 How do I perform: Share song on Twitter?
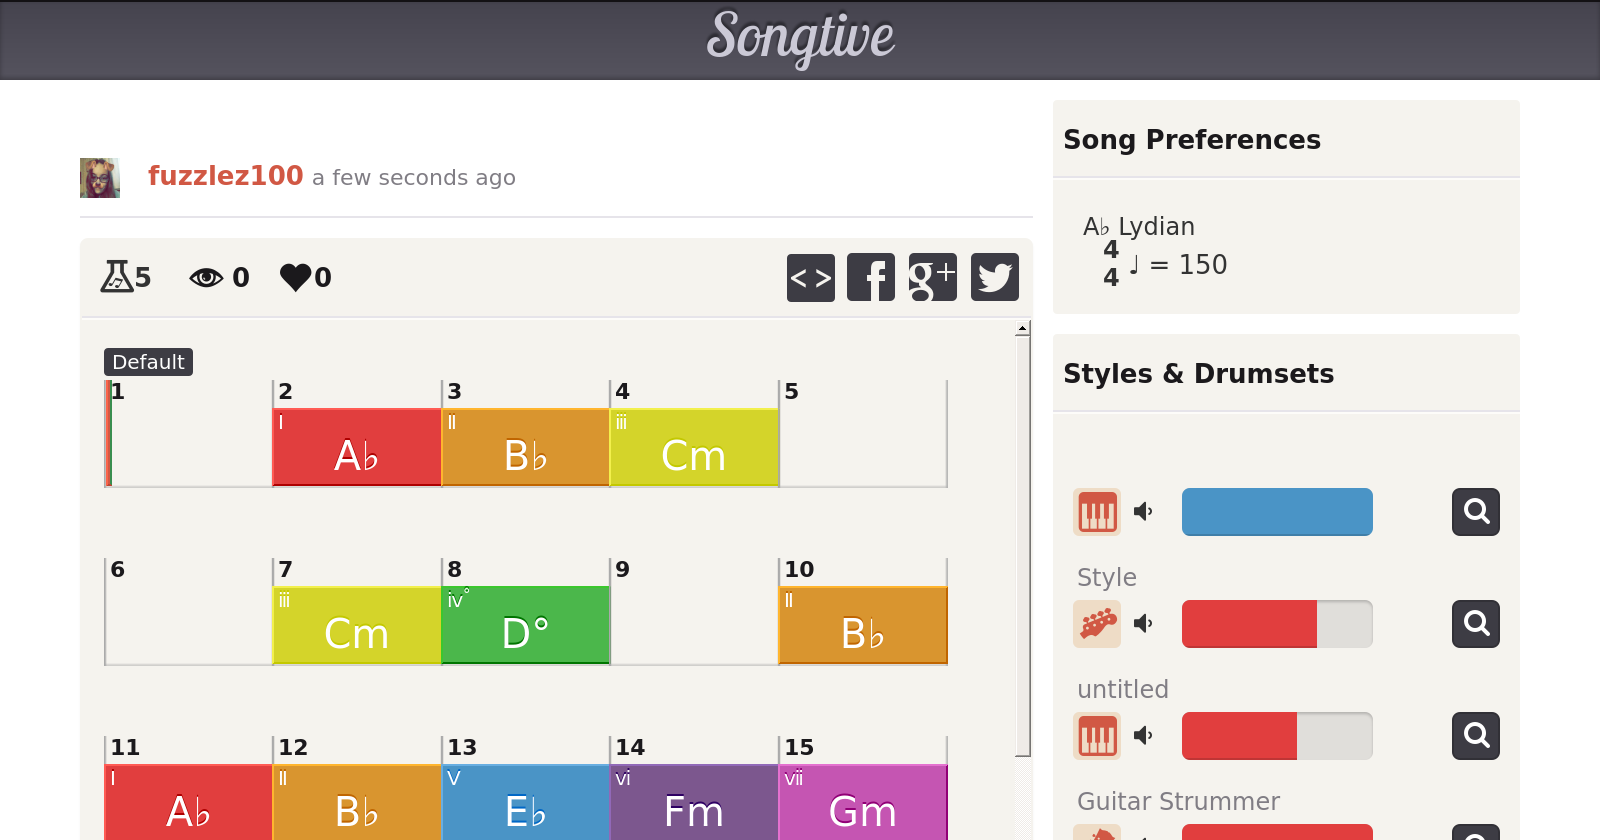994,278
